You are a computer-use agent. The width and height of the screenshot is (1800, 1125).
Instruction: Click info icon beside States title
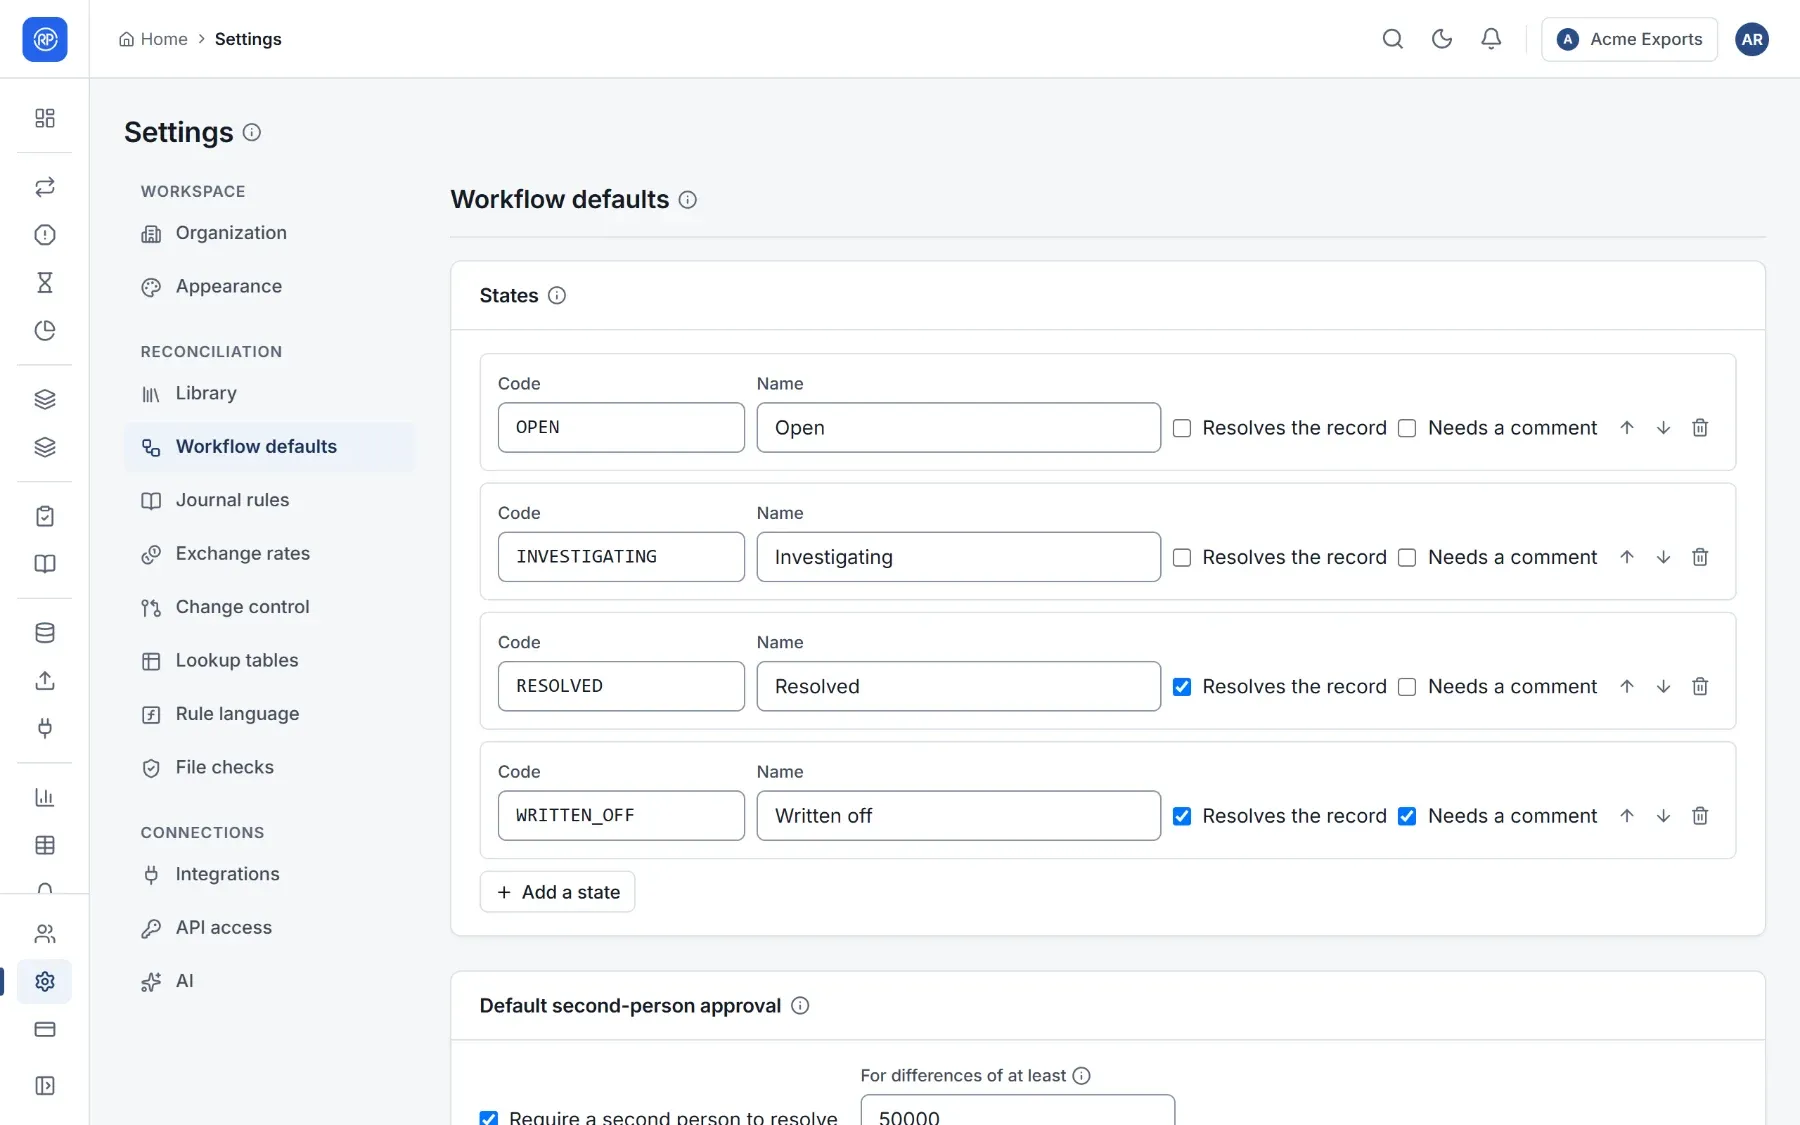(x=557, y=295)
